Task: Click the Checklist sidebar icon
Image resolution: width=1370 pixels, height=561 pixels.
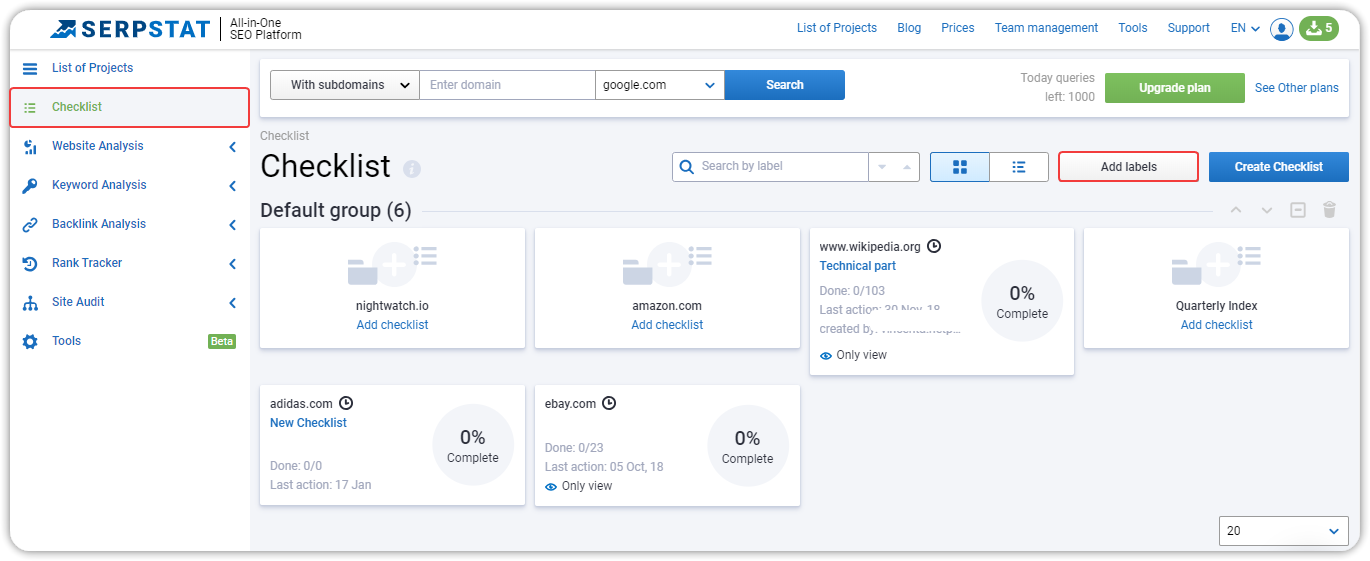Action: point(30,107)
